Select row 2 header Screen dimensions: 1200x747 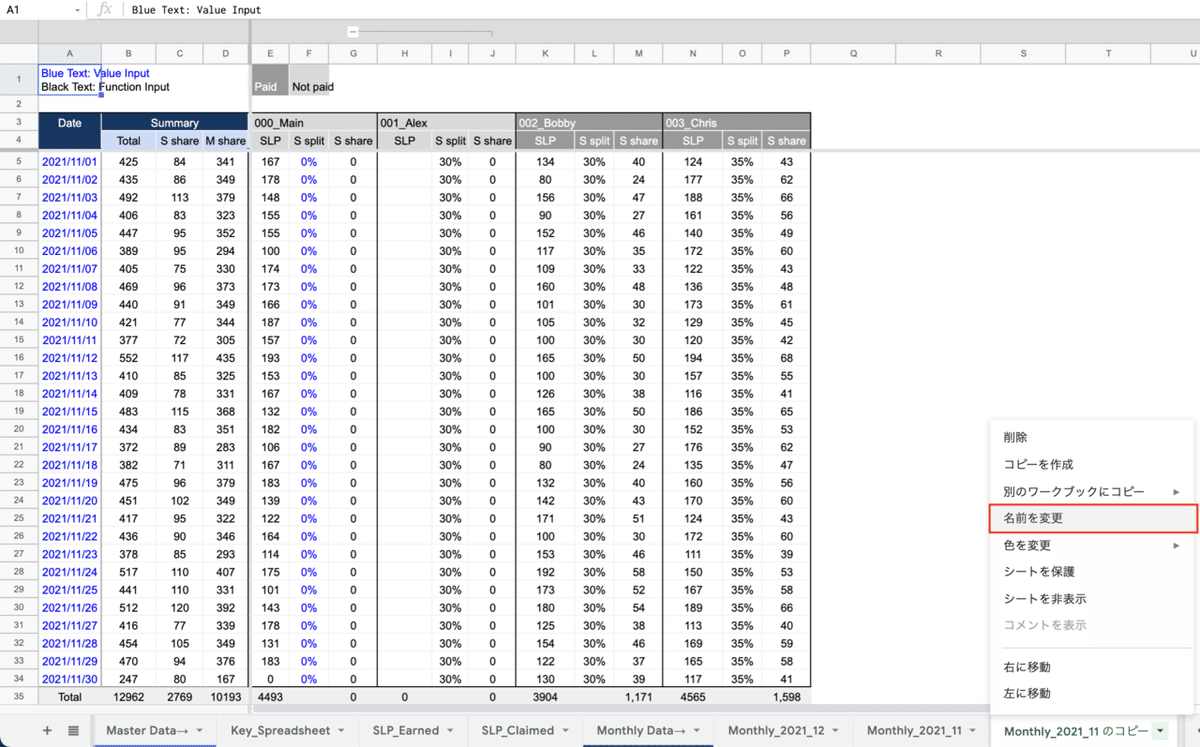click(x=19, y=104)
